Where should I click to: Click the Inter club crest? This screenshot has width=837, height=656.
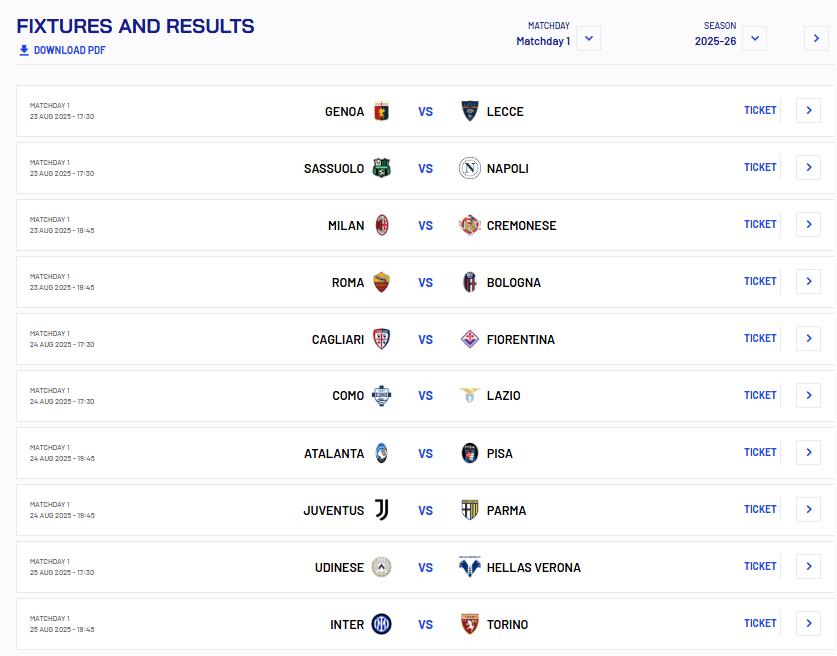pos(381,624)
